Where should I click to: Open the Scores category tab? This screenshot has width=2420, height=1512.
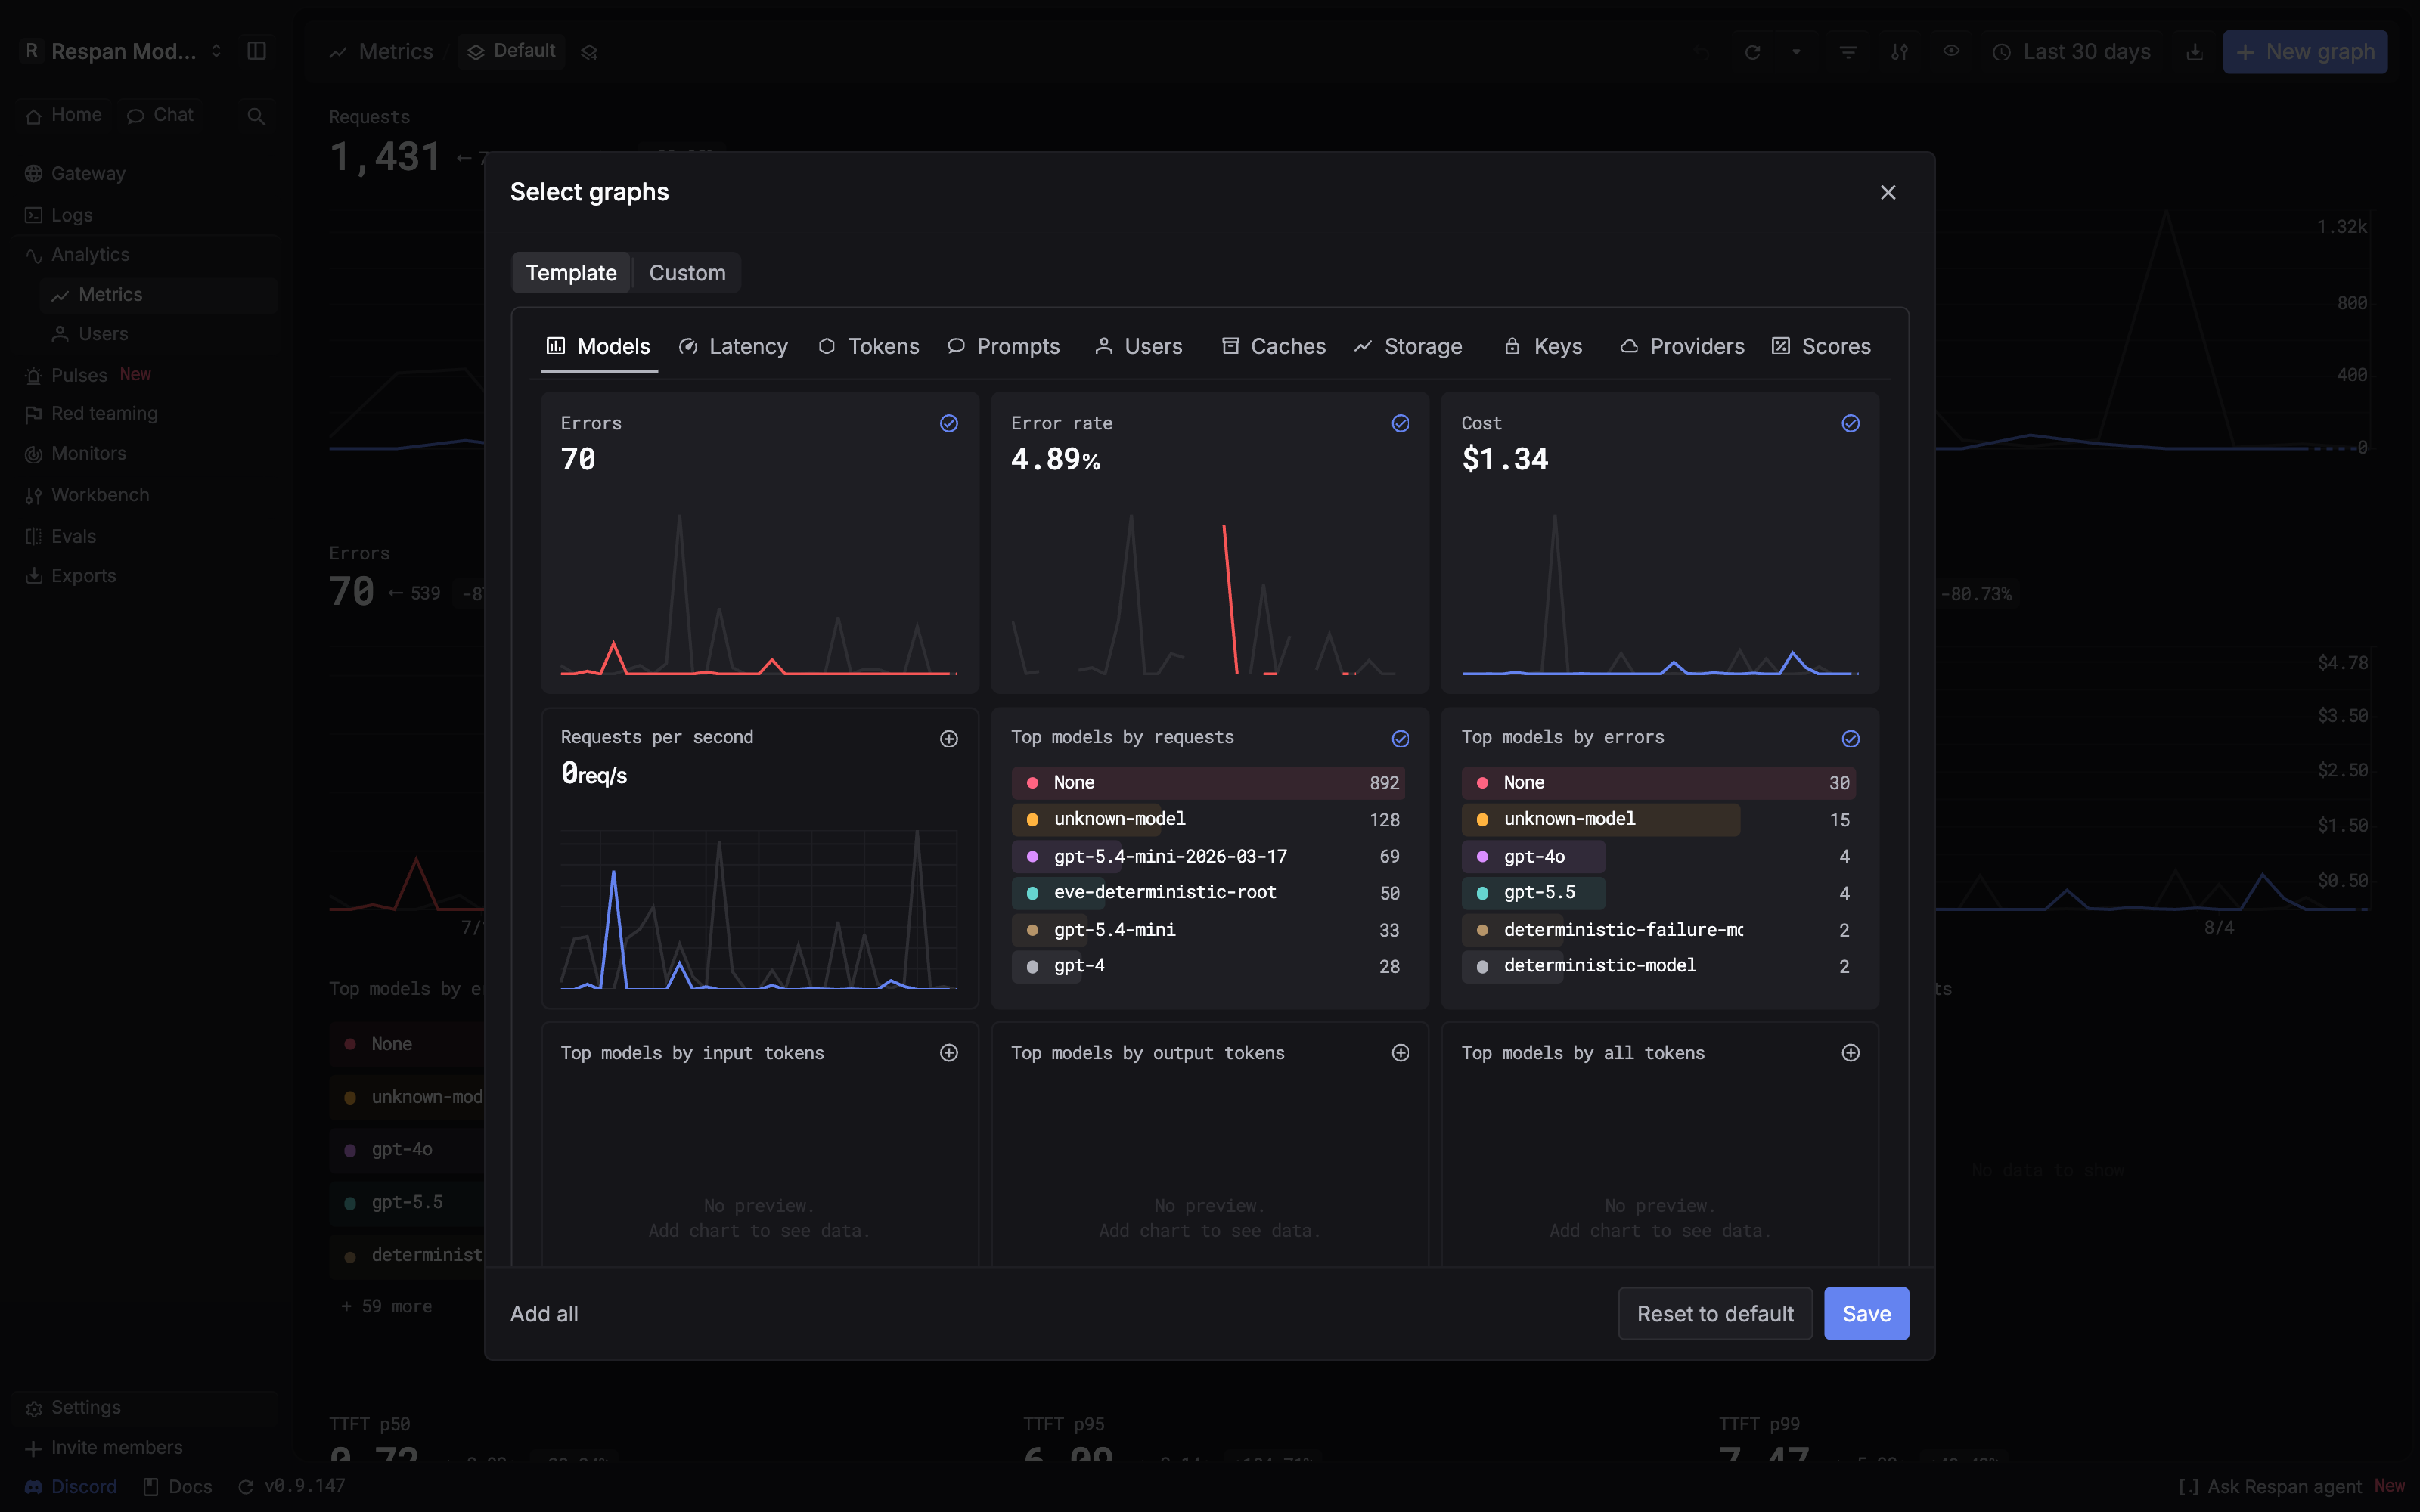coord(1821,346)
